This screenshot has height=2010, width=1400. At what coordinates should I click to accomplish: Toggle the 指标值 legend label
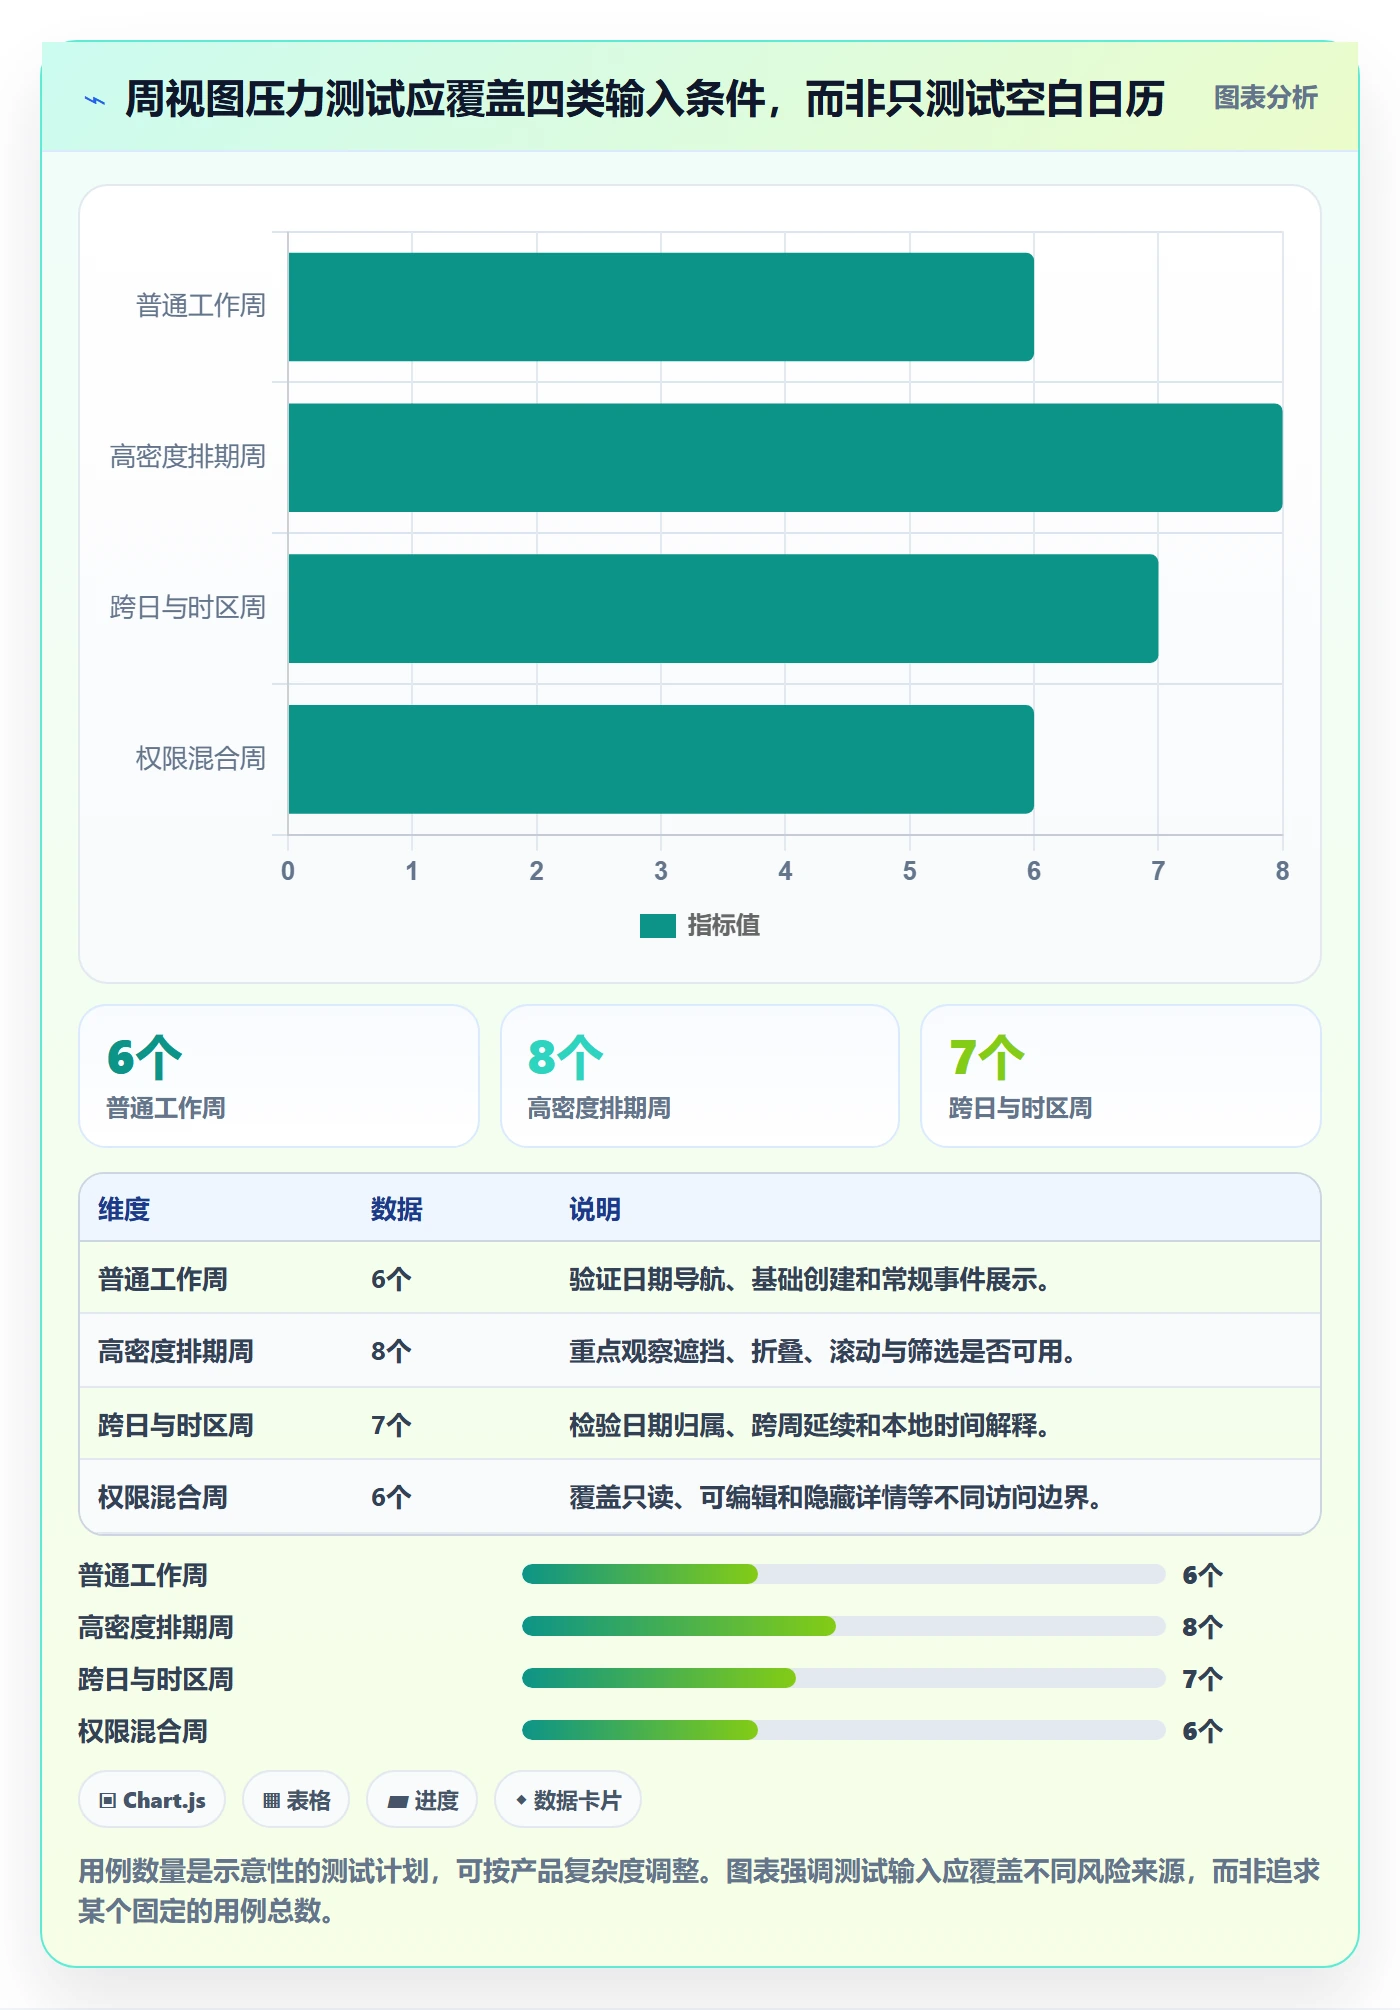click(723, 926)
